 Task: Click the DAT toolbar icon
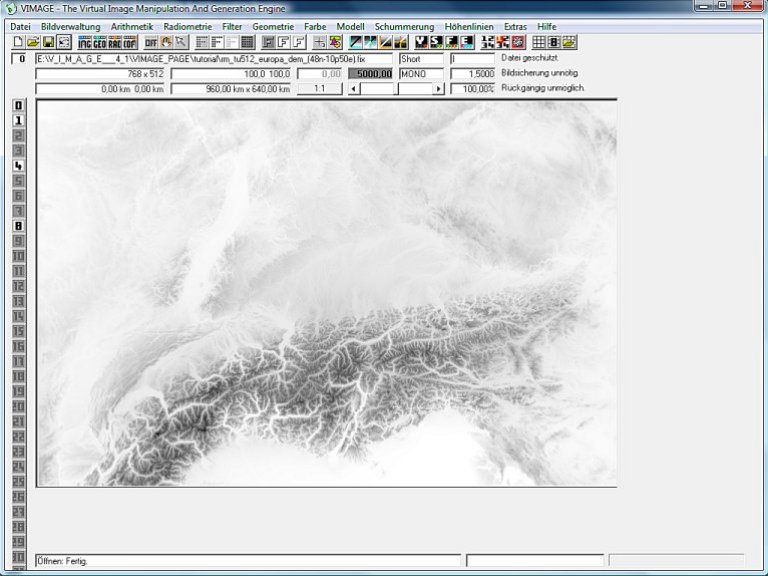151,43
